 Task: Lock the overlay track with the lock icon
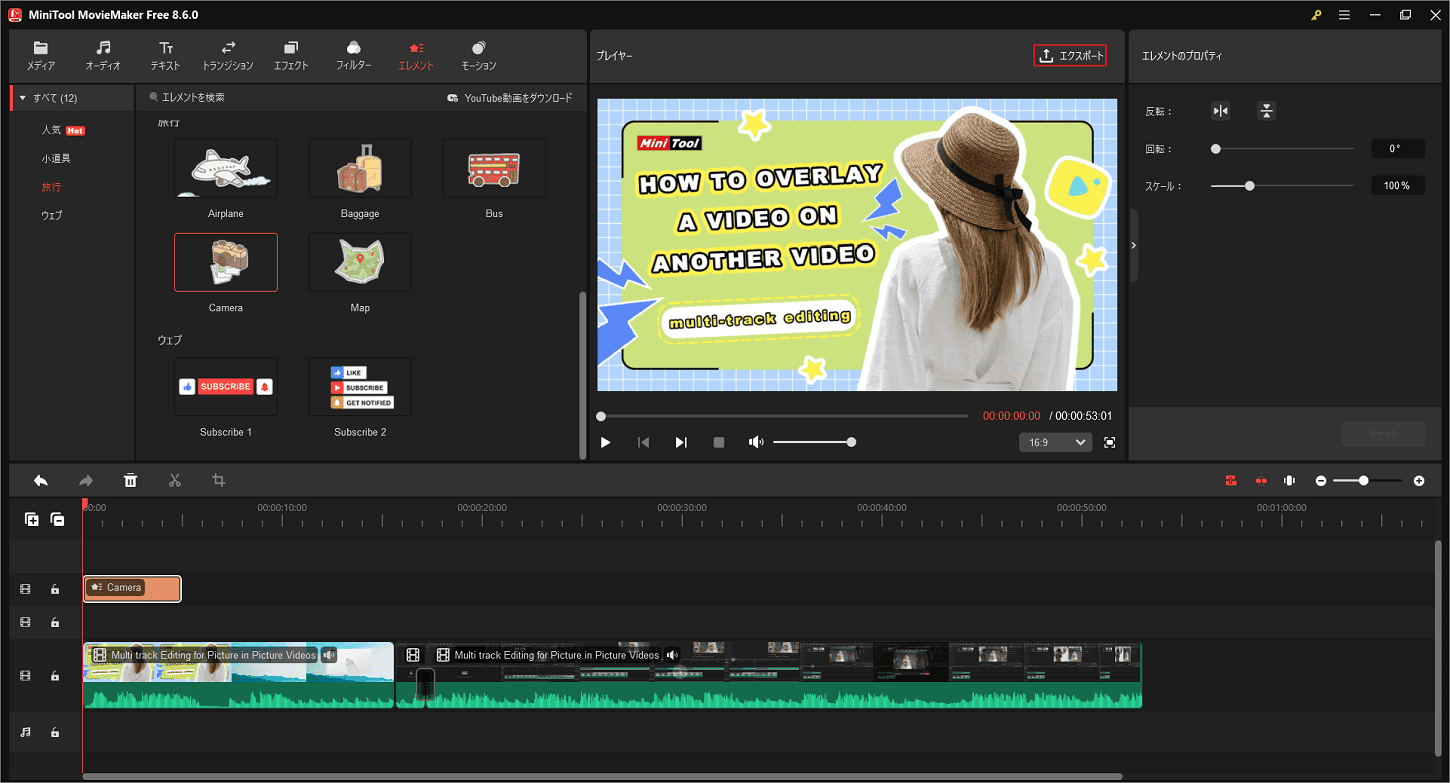[57, 589]
